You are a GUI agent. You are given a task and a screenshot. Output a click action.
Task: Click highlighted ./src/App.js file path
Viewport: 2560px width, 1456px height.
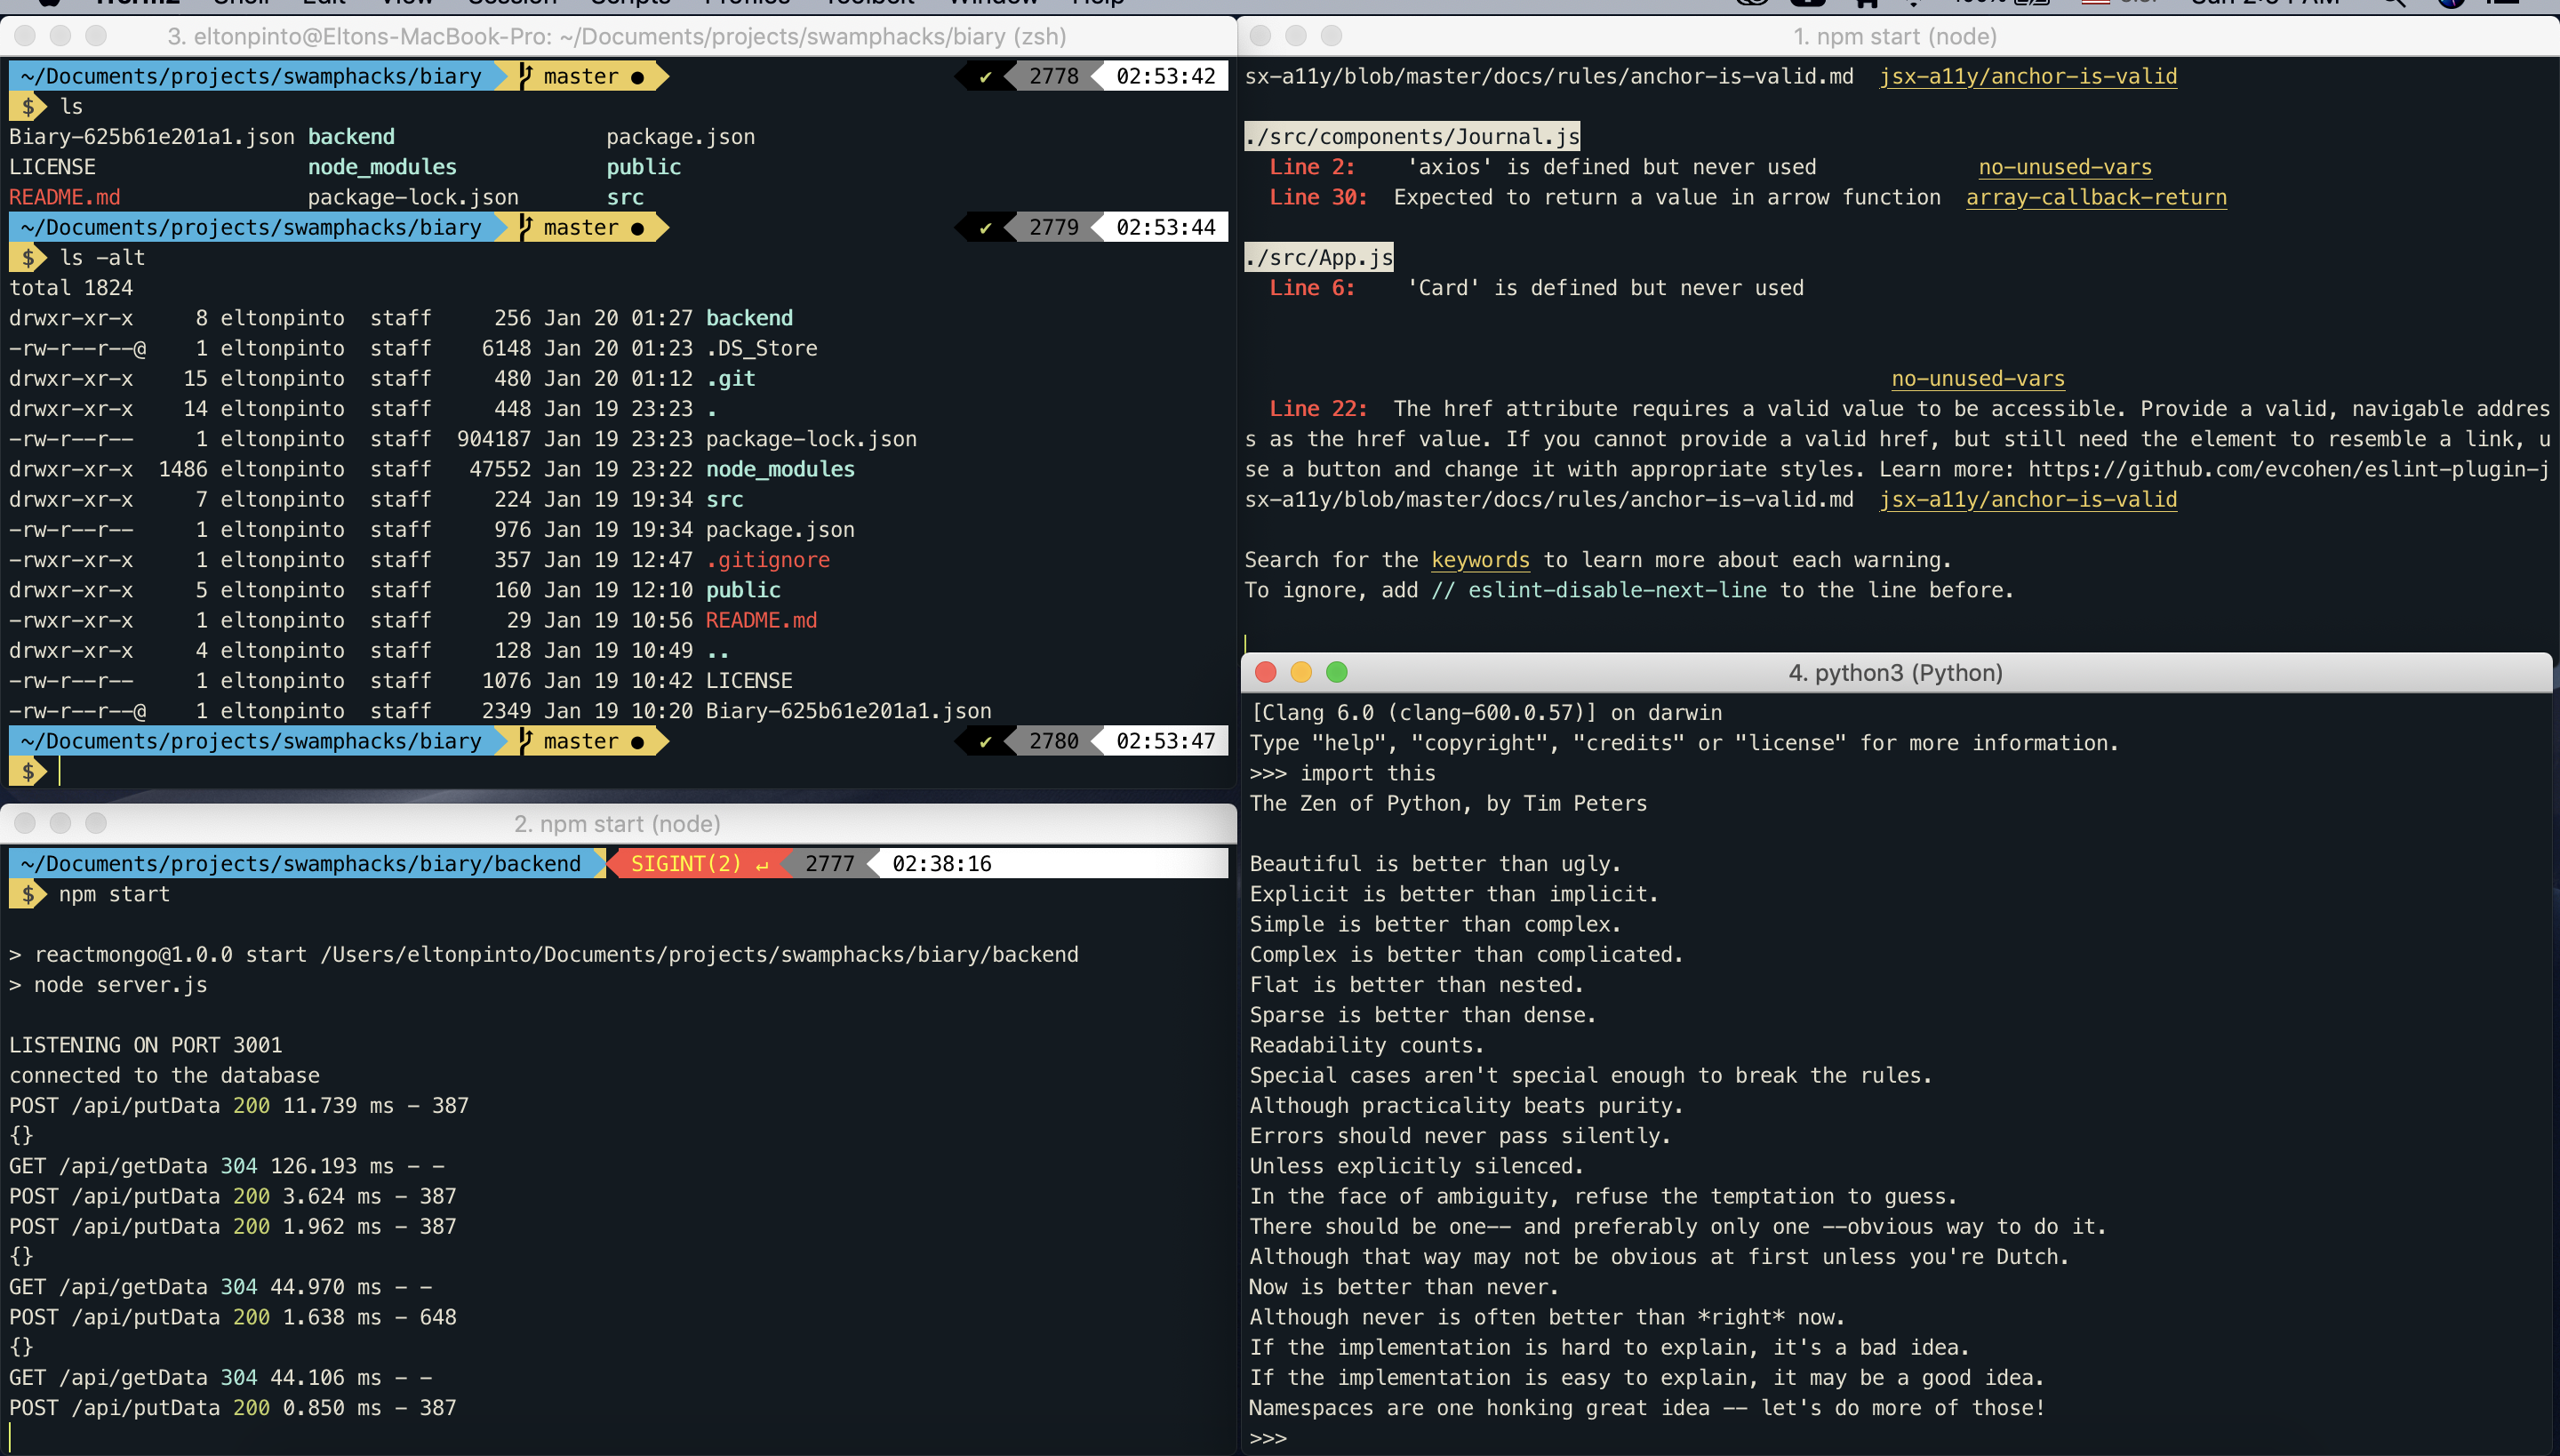click(x=1318, y=258)
